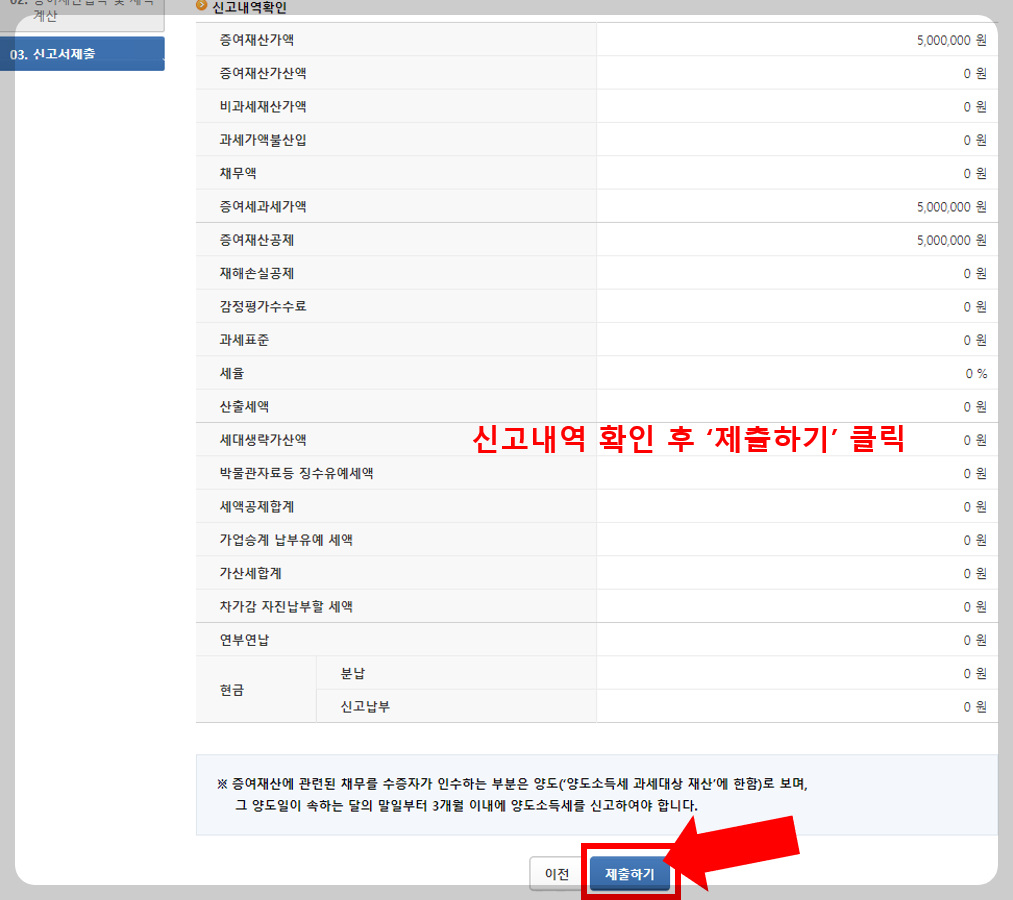Screen dimensions: 1013x900
Task: Select the 분납 row under 현금
Action: point(400,673)
